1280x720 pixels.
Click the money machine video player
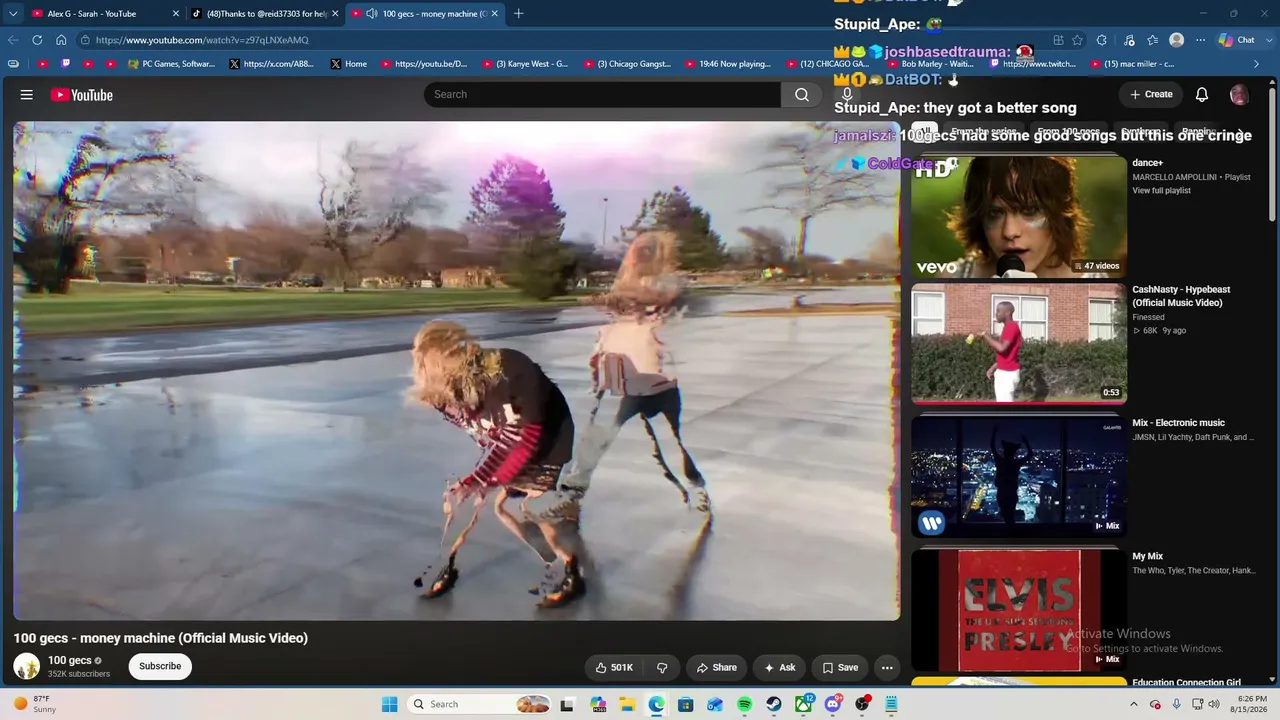pyautogui.click(x=457, y=371)
